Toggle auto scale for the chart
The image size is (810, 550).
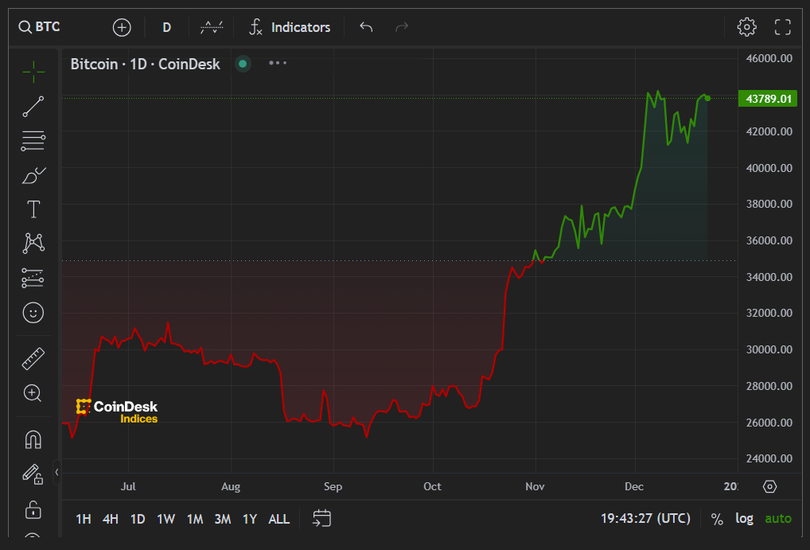click(777, 518)
